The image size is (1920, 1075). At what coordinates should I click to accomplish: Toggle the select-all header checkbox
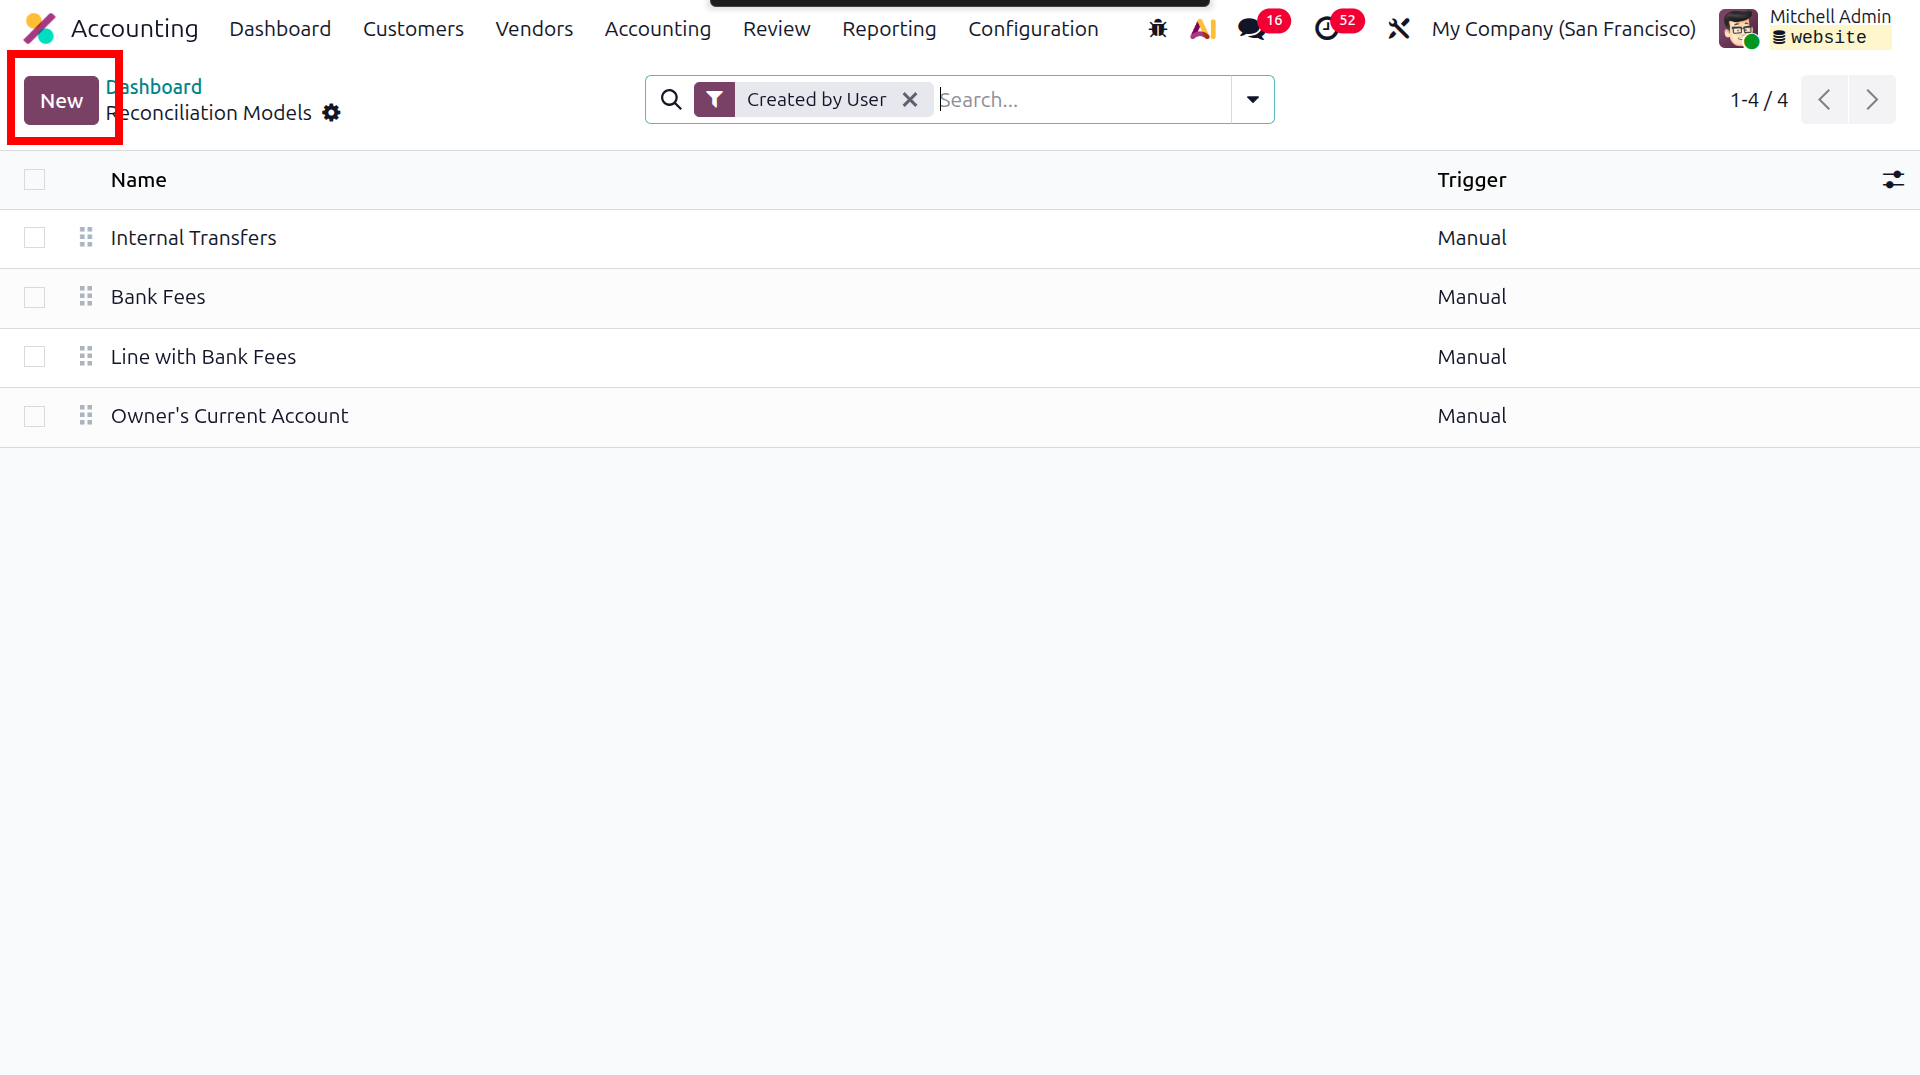[35, 180]
